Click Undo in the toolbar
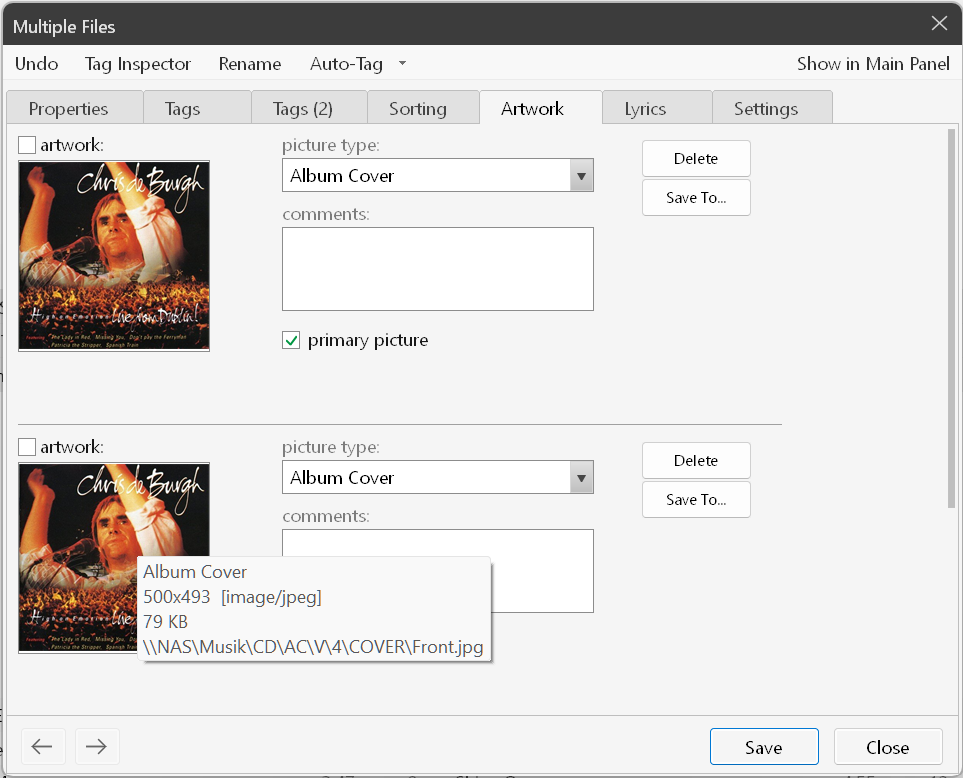This screenshot has height=778, width=963. [x=36, y=64]
